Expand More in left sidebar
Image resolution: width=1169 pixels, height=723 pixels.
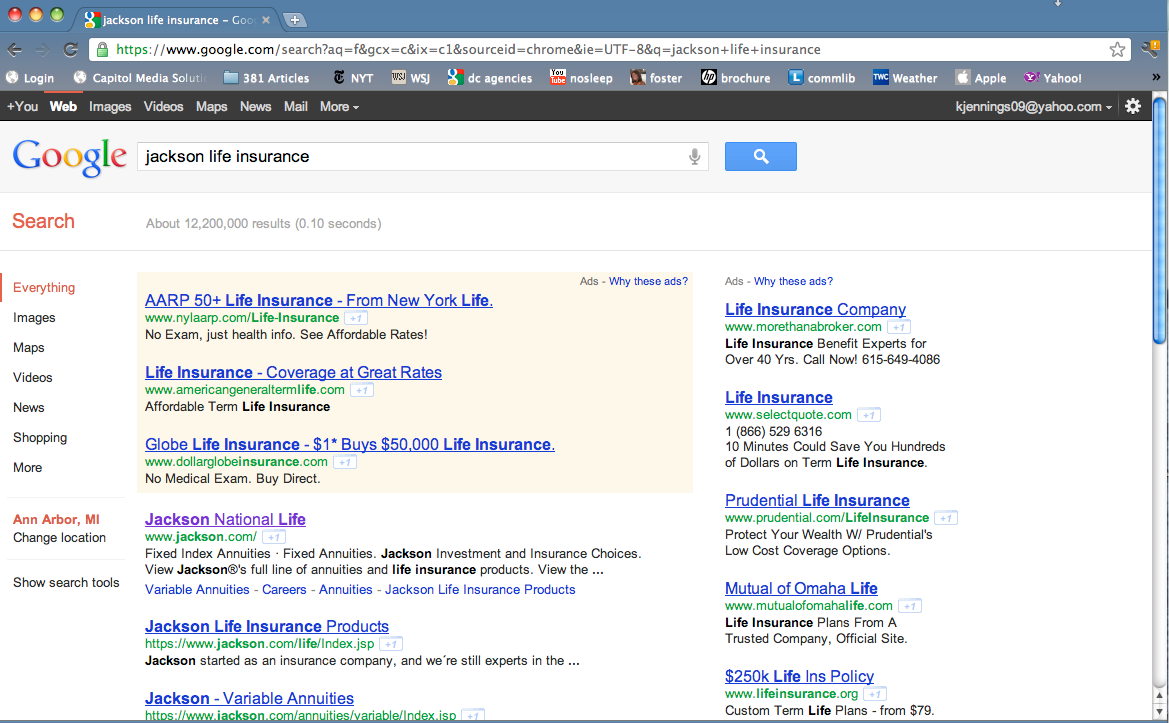28,467
